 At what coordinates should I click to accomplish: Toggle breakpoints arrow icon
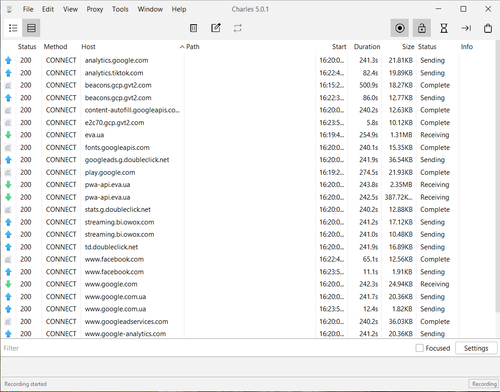pyautogui.click(x=466, y=28)
